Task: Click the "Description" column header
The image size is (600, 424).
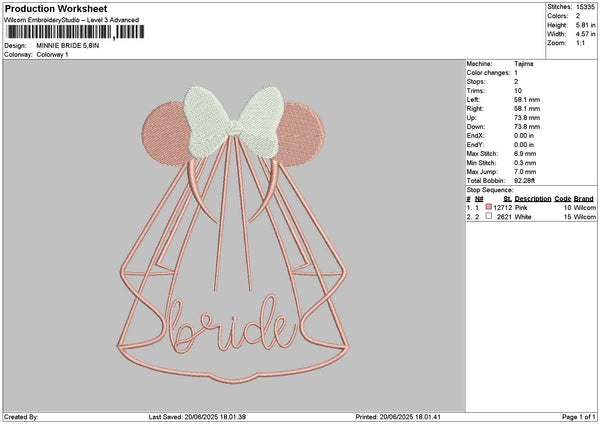Action: pos(533,198)
